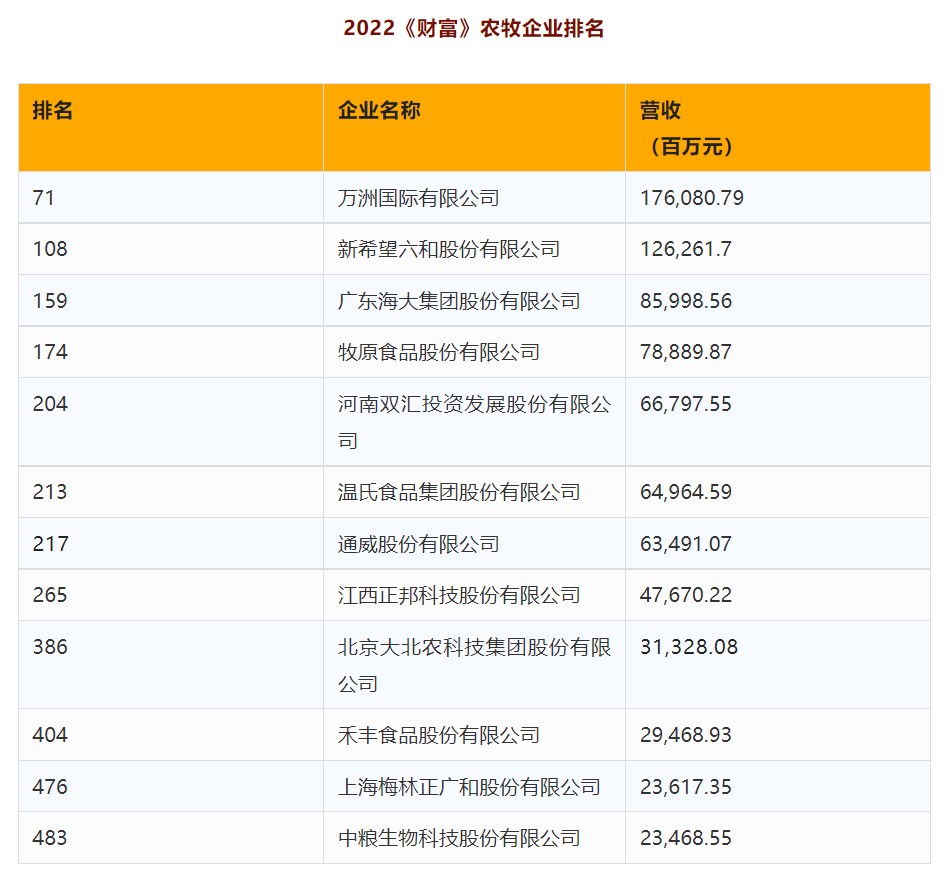
Task: Select the rank 174 cell
Action: [x=50, y=352]
